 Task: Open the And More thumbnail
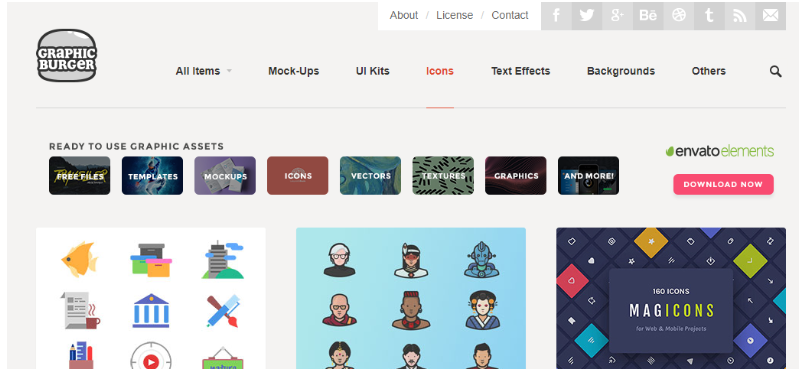(589, 176)
